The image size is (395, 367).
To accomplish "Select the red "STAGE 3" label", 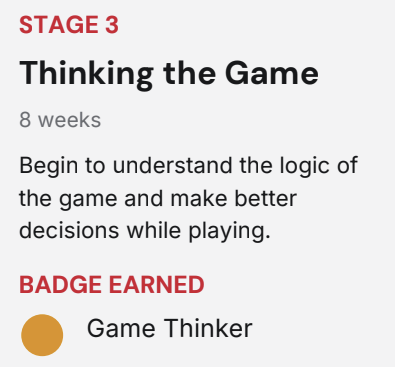I will (x=69, y=25).
